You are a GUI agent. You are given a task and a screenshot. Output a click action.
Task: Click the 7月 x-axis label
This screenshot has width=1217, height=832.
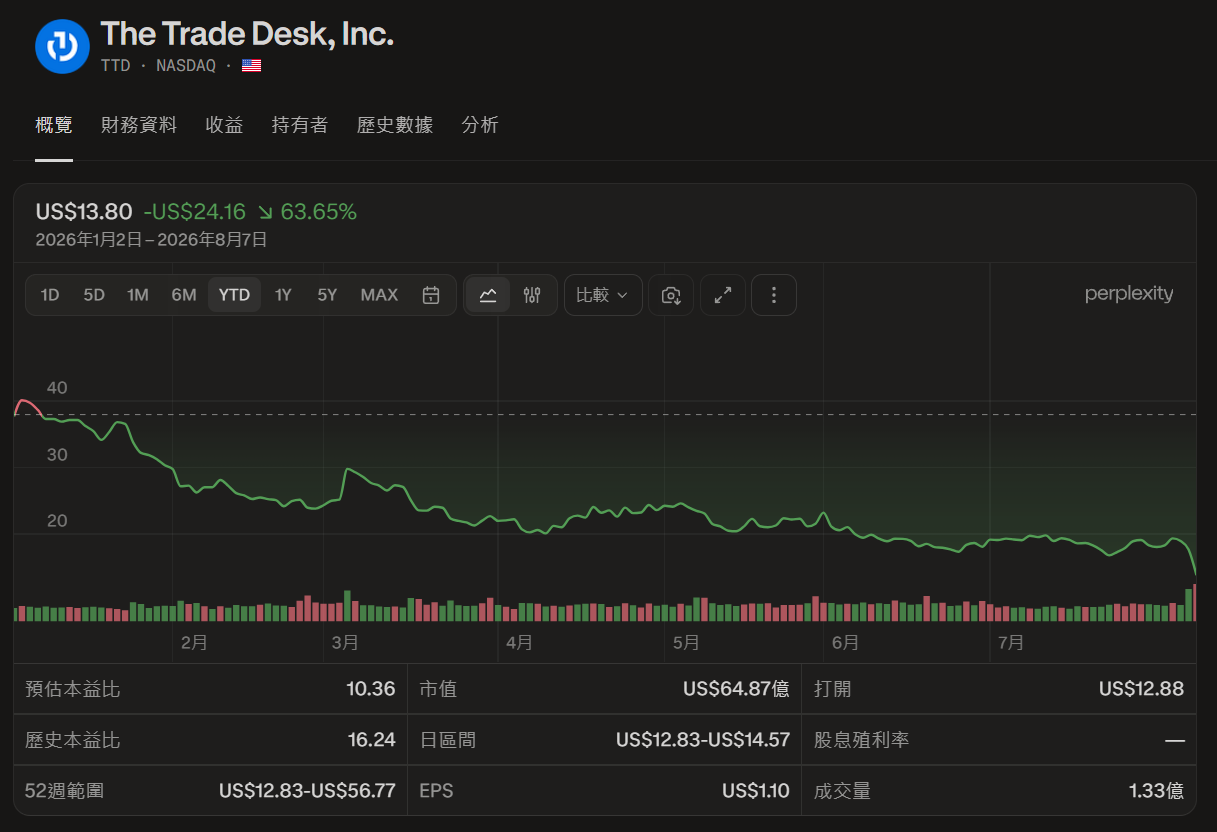pos(1011,643)
